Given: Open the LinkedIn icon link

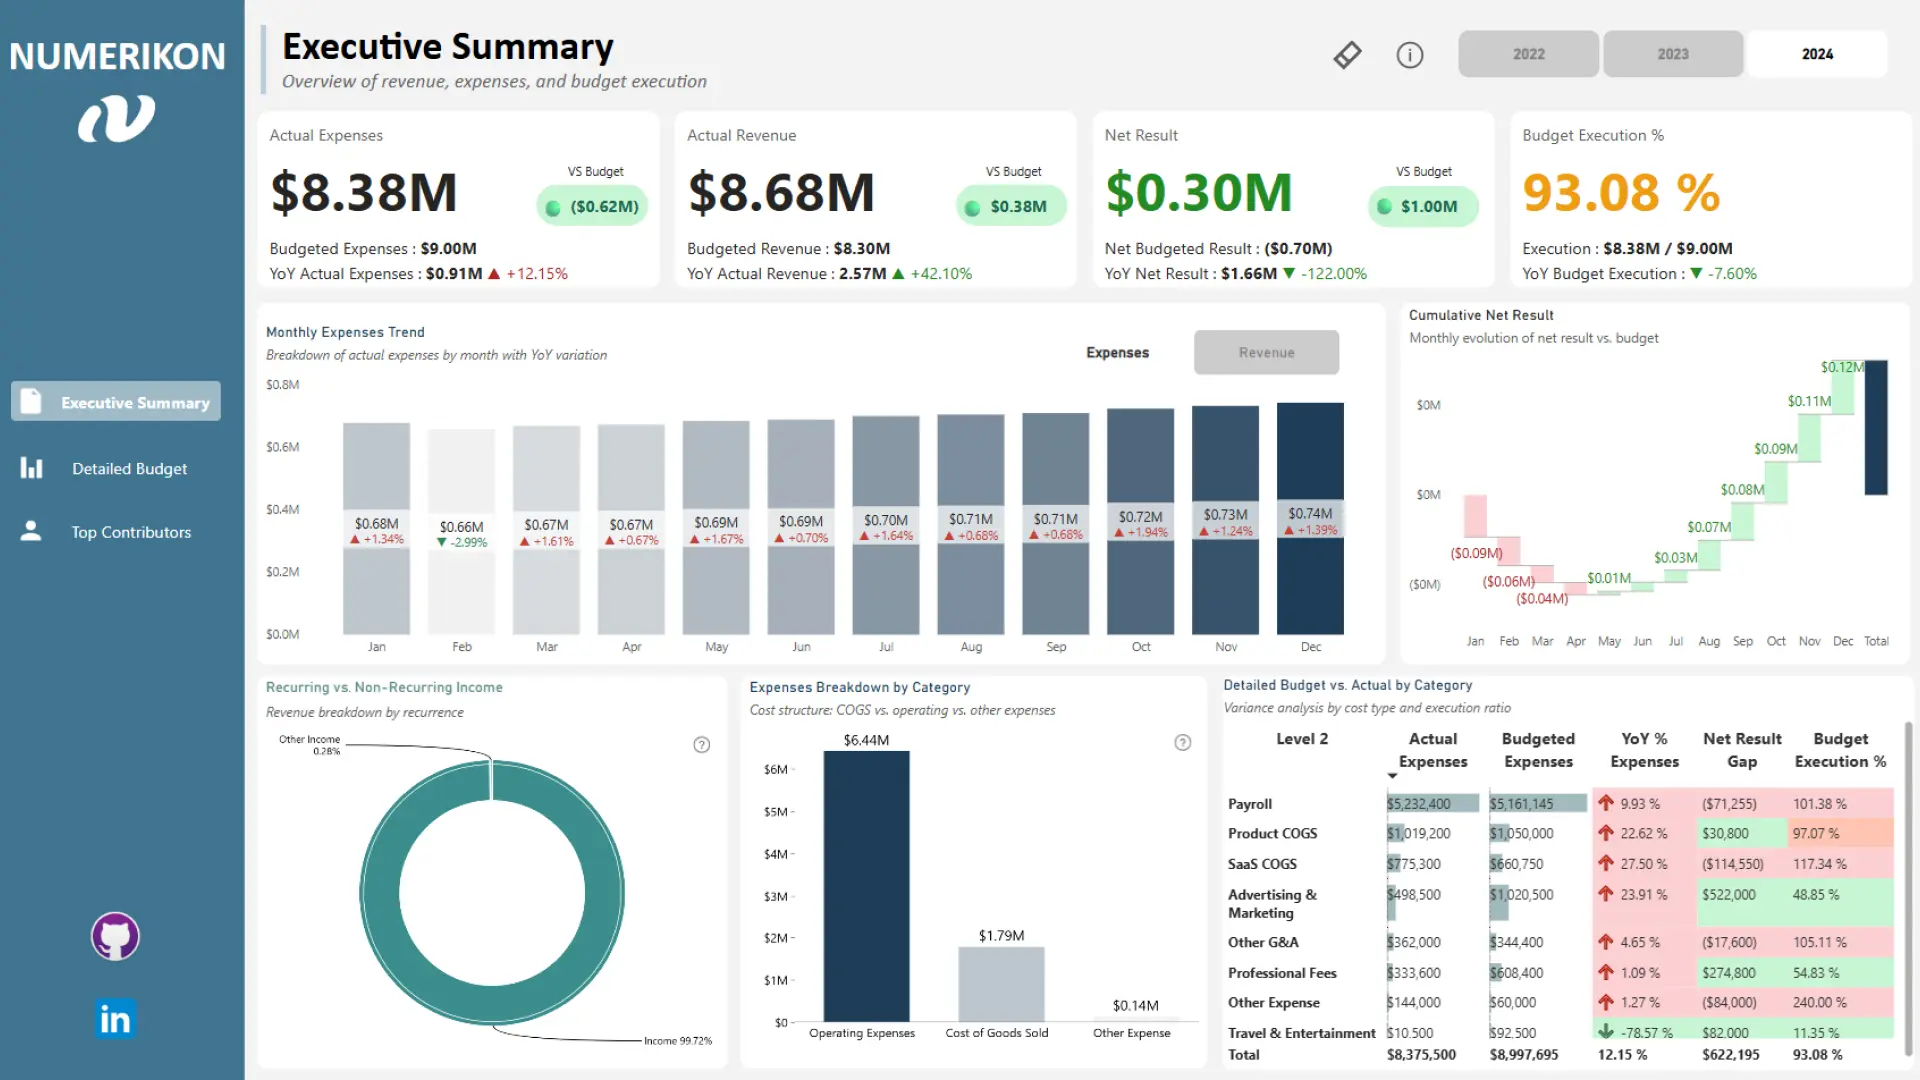Looking at the screenshot, I should 115,1019.
